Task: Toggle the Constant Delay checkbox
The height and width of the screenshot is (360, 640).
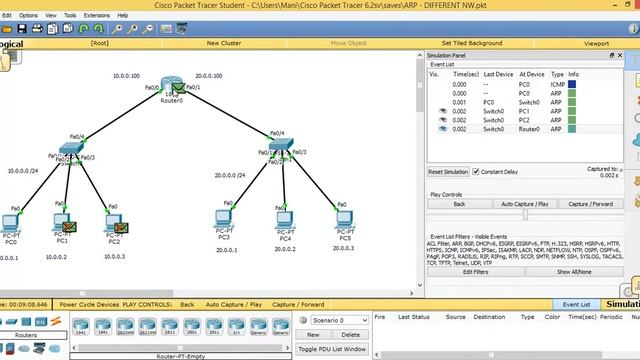Action: point(476,172)
